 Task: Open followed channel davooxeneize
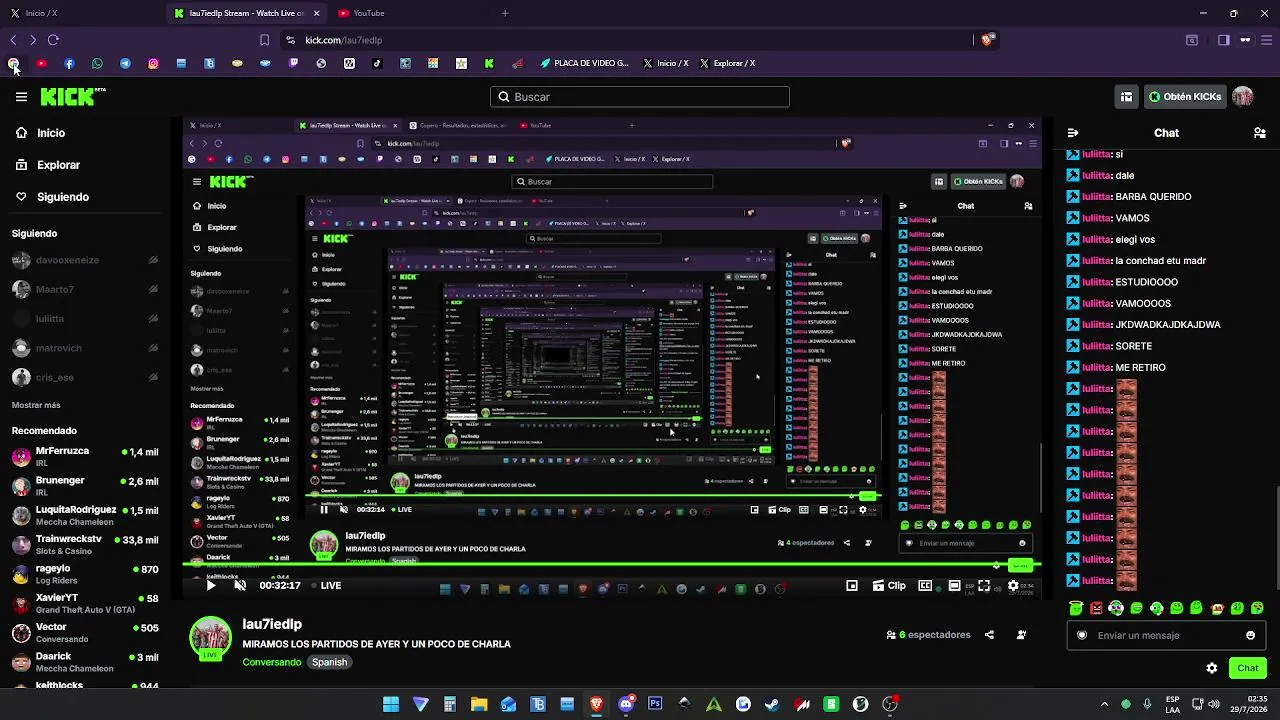coord(85,260)
